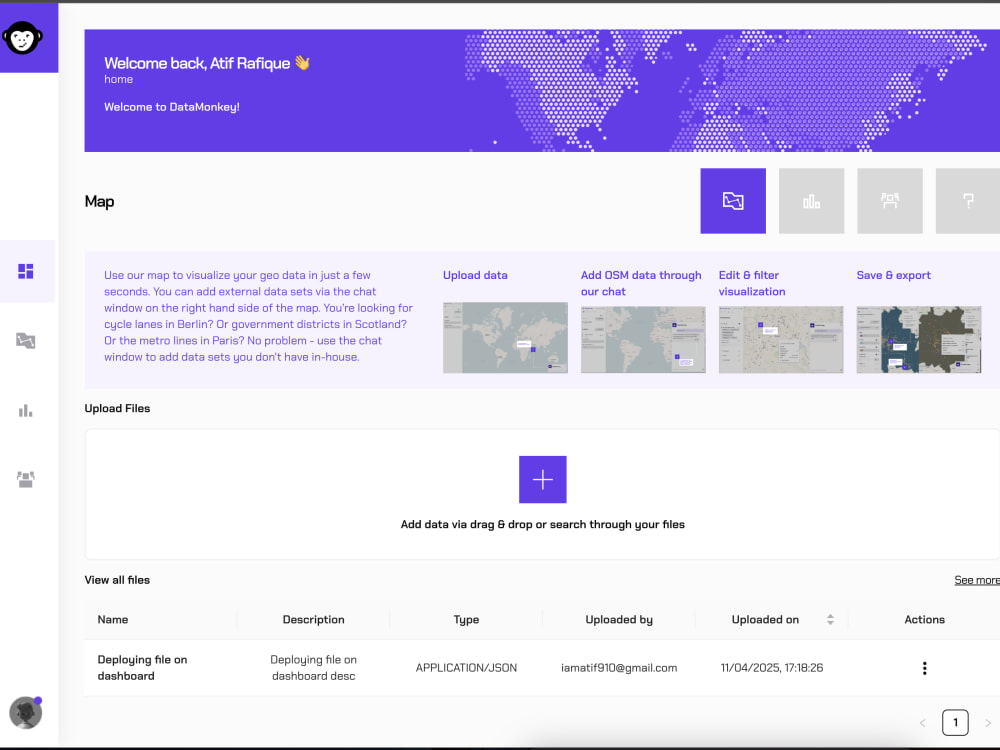Open 'Edit & filter visualization' thumbnail

pyautogui.click(x=781, y=339)
